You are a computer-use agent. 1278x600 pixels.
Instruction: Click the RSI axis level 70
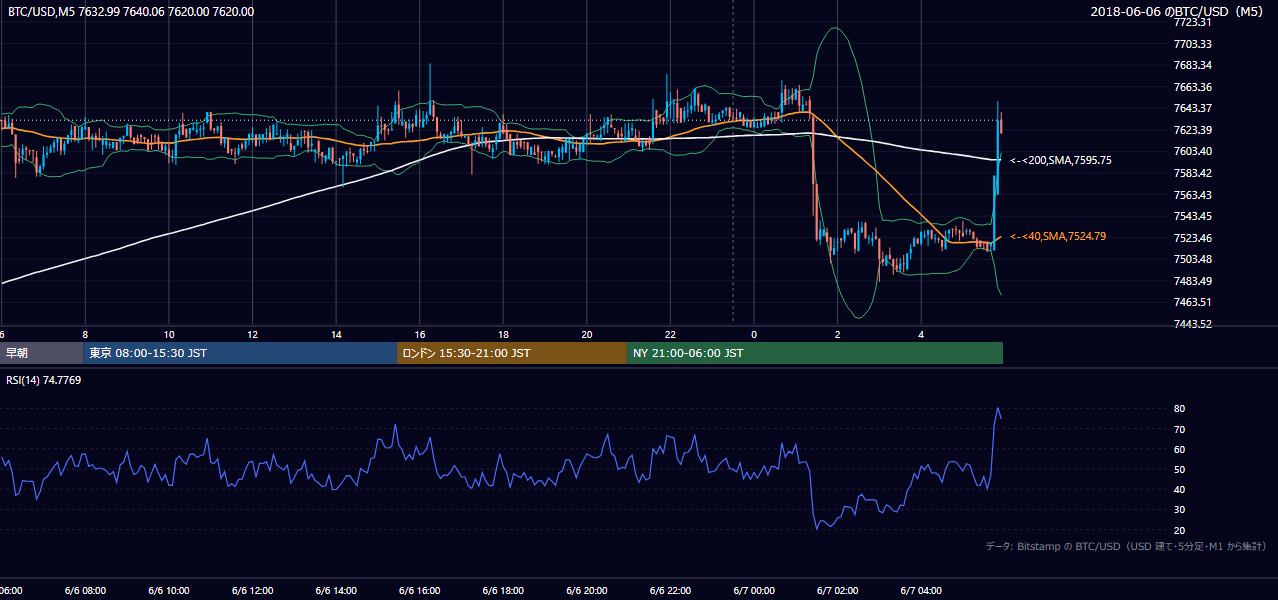1180,429
